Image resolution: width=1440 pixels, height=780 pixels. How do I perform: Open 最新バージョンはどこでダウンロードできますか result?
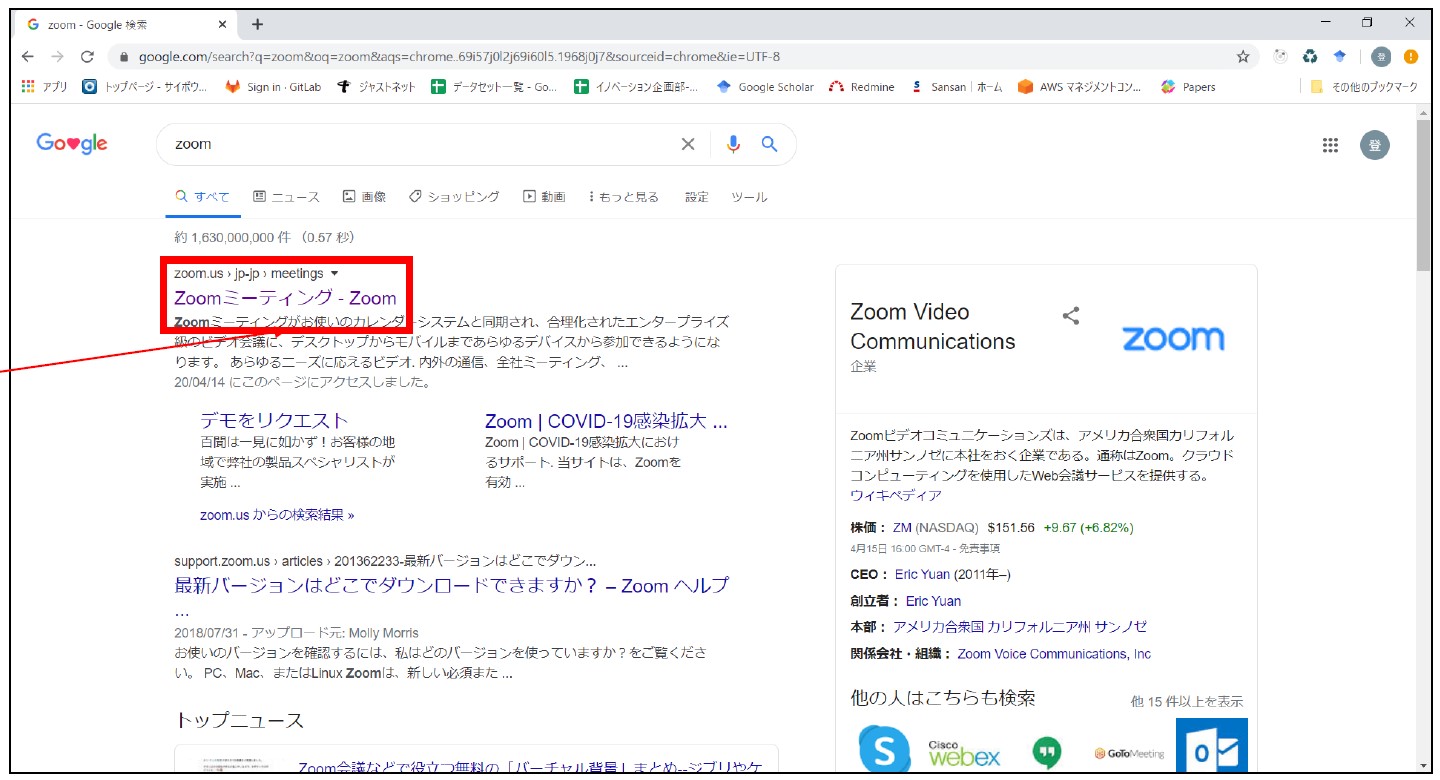pos(451,585)
